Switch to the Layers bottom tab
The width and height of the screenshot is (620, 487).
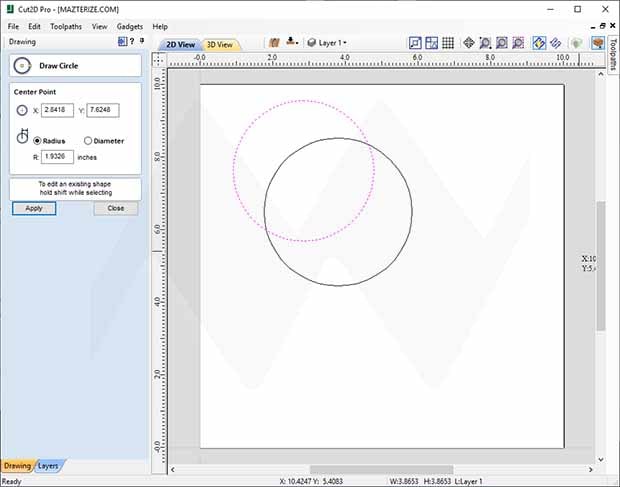pos(48,466)
